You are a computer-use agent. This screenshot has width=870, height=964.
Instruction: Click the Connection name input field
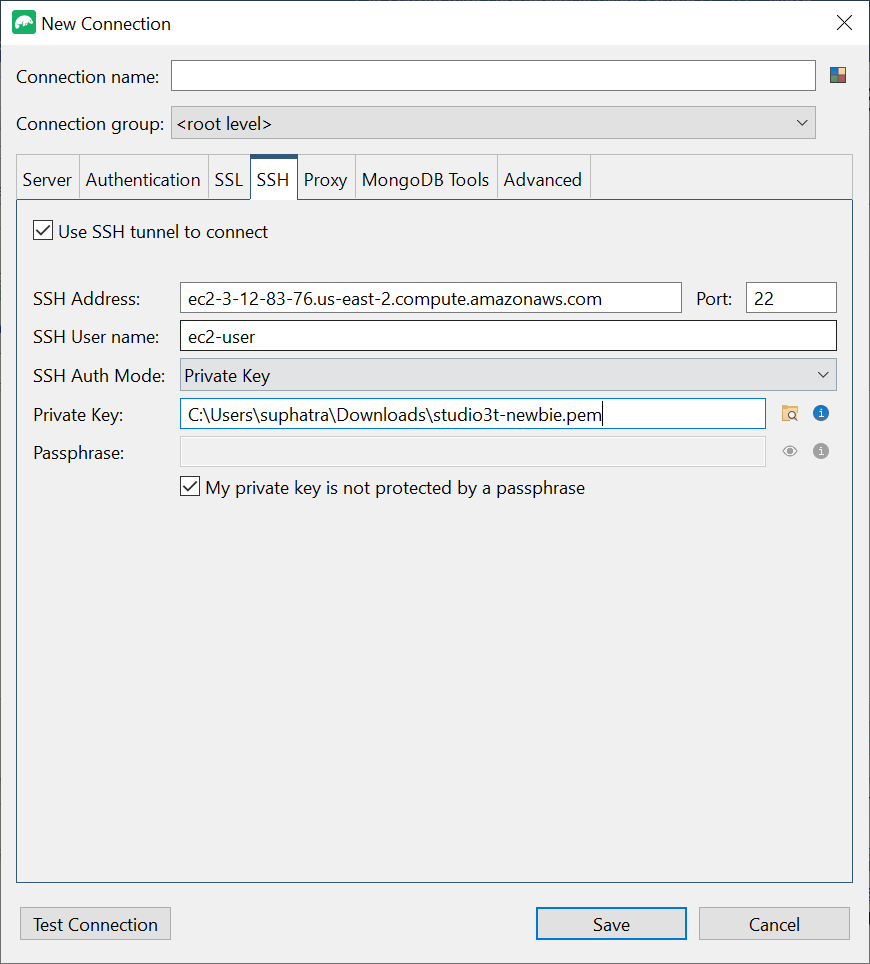493,74
